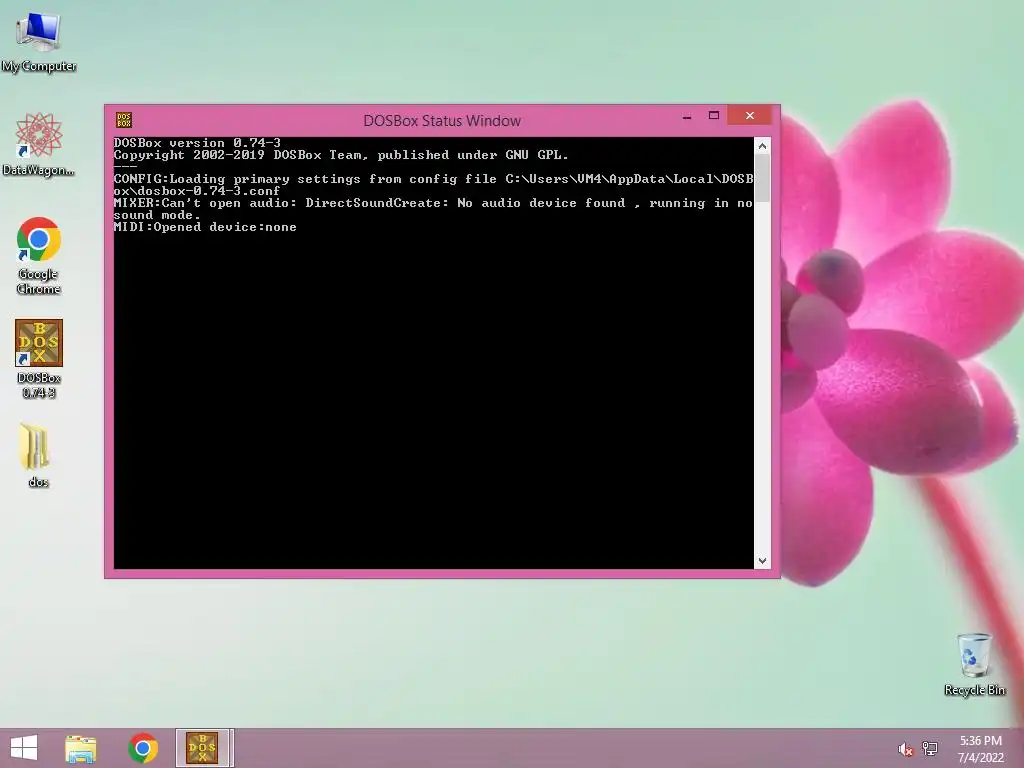
Task: Open the My Computer desktop icon
Action: [x=39, y=43]
